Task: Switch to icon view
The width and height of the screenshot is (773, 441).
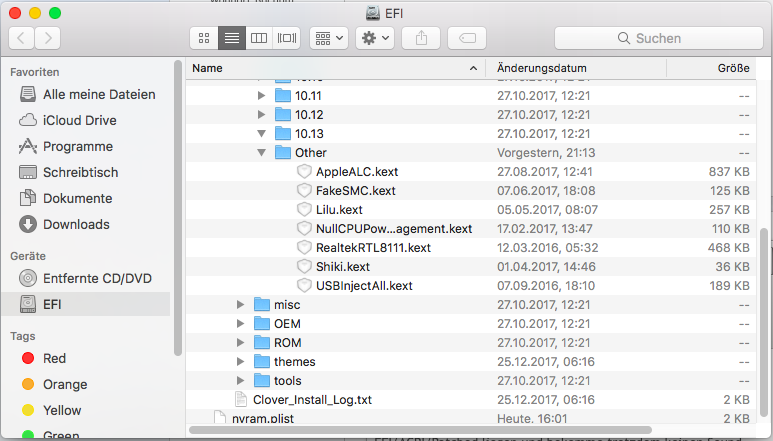Action: pyautogui.click(x=204, y=38)
